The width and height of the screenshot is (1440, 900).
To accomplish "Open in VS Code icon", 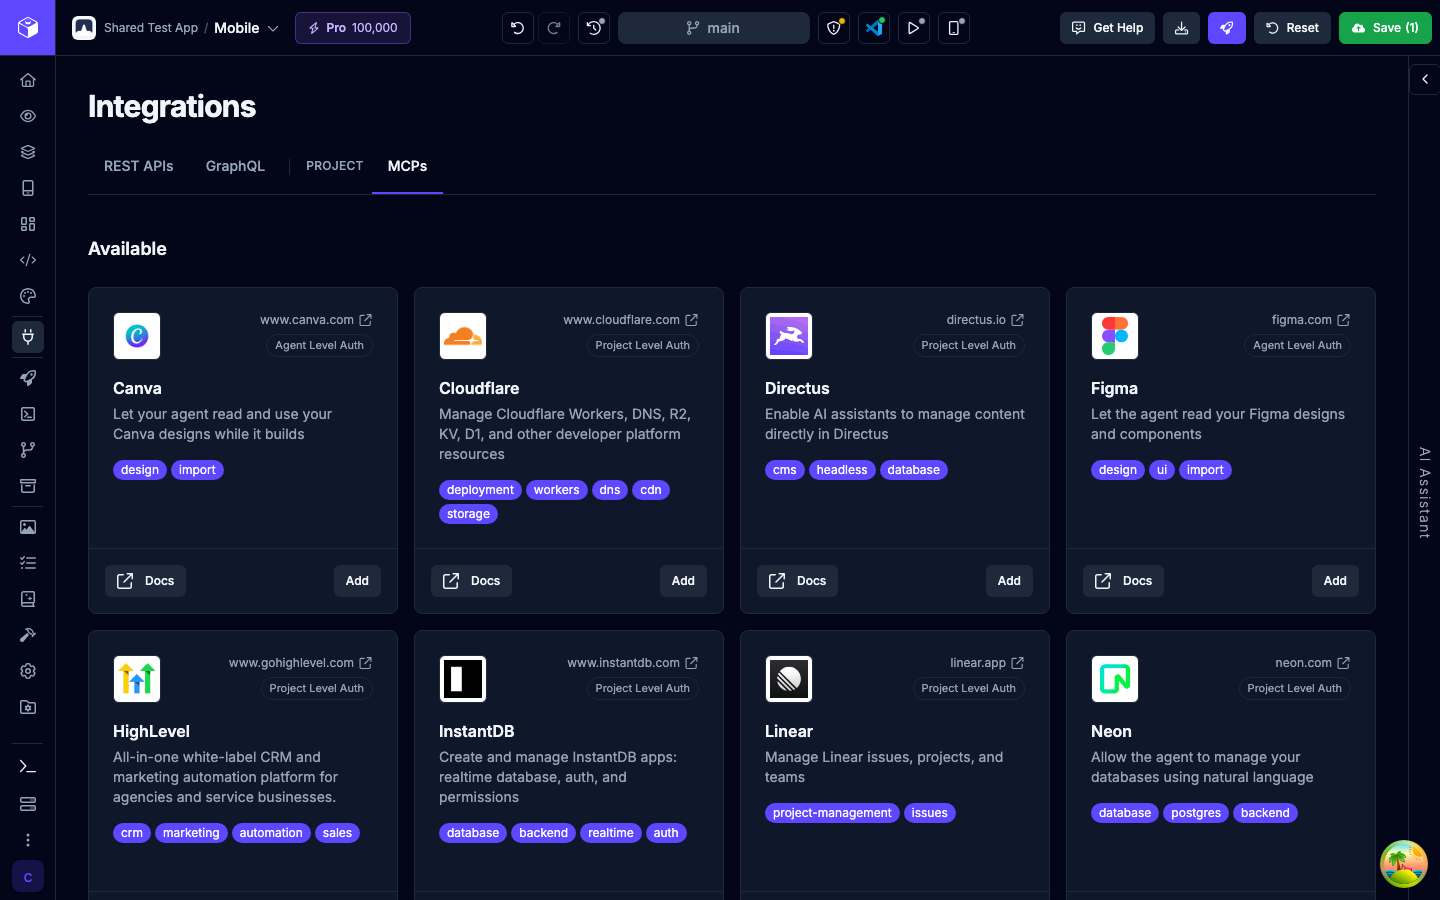I will click(x=874, y=28).
